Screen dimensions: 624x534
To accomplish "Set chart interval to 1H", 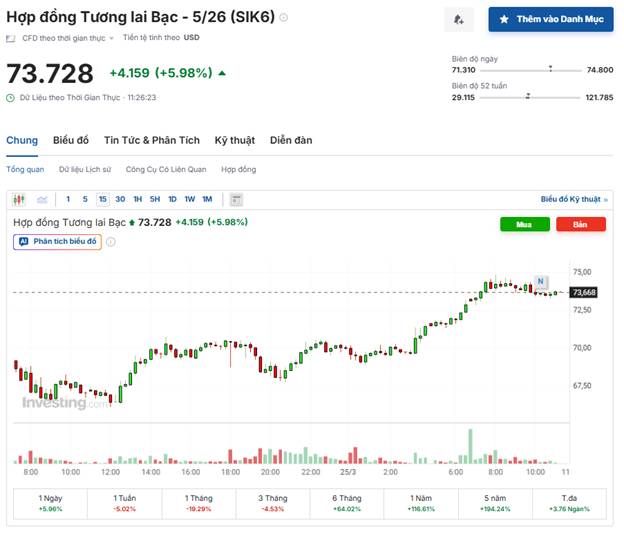I will click(x=138, y=199).
